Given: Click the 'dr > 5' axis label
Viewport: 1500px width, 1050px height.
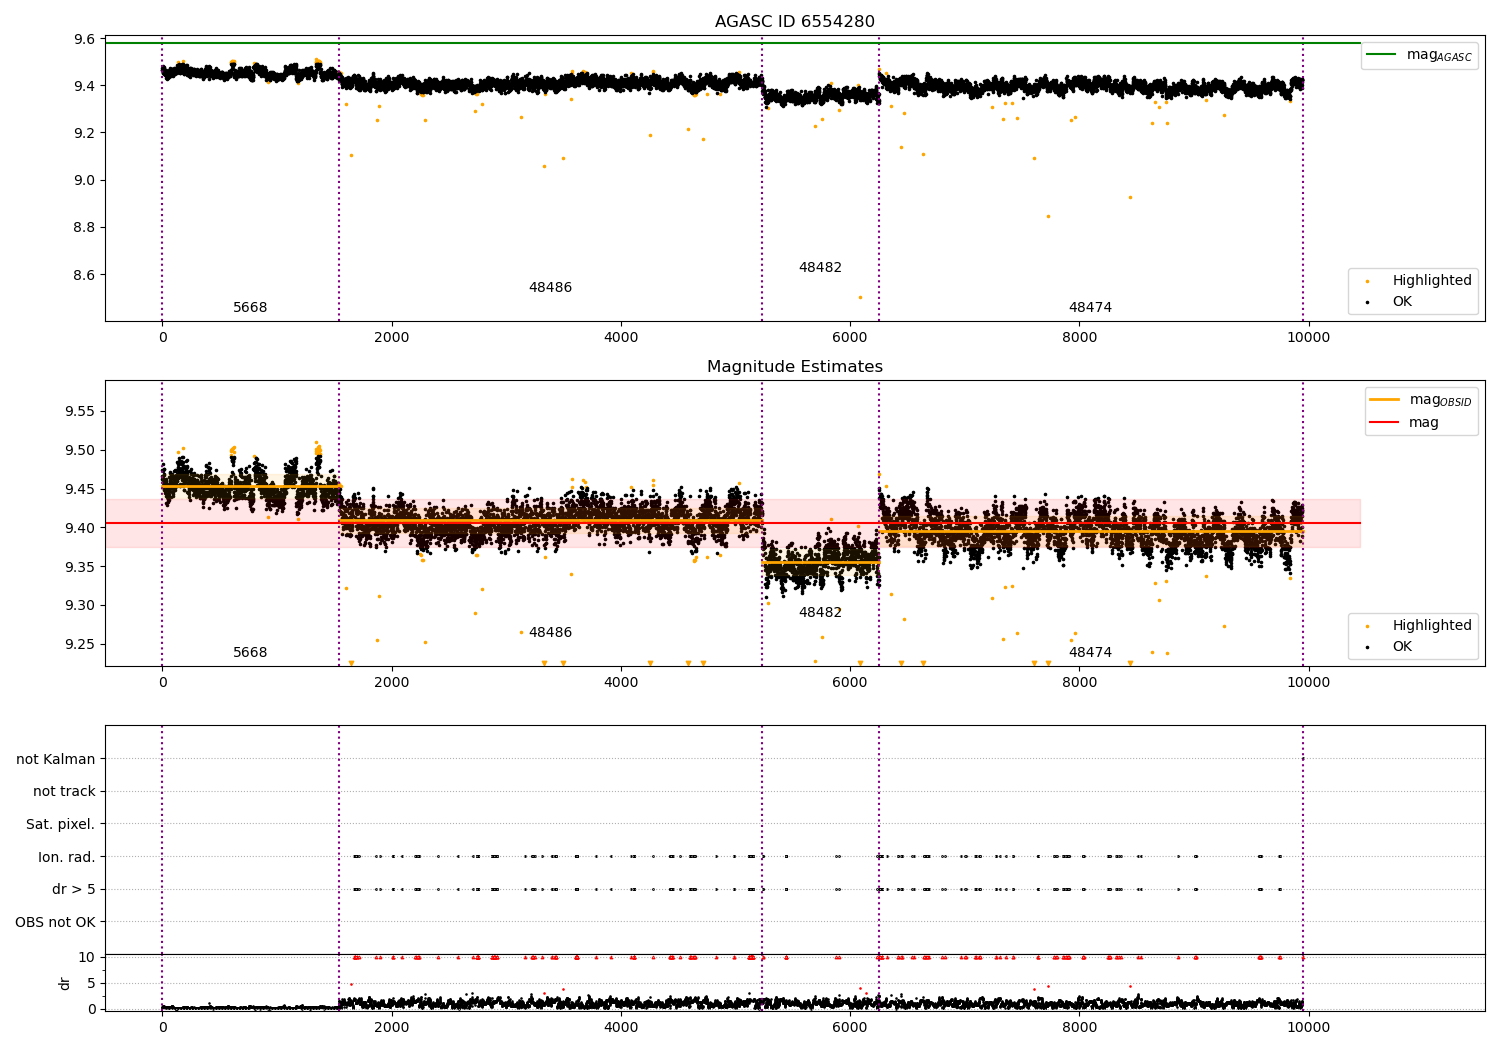Looking at the screenshot, I should coord(74,889).
